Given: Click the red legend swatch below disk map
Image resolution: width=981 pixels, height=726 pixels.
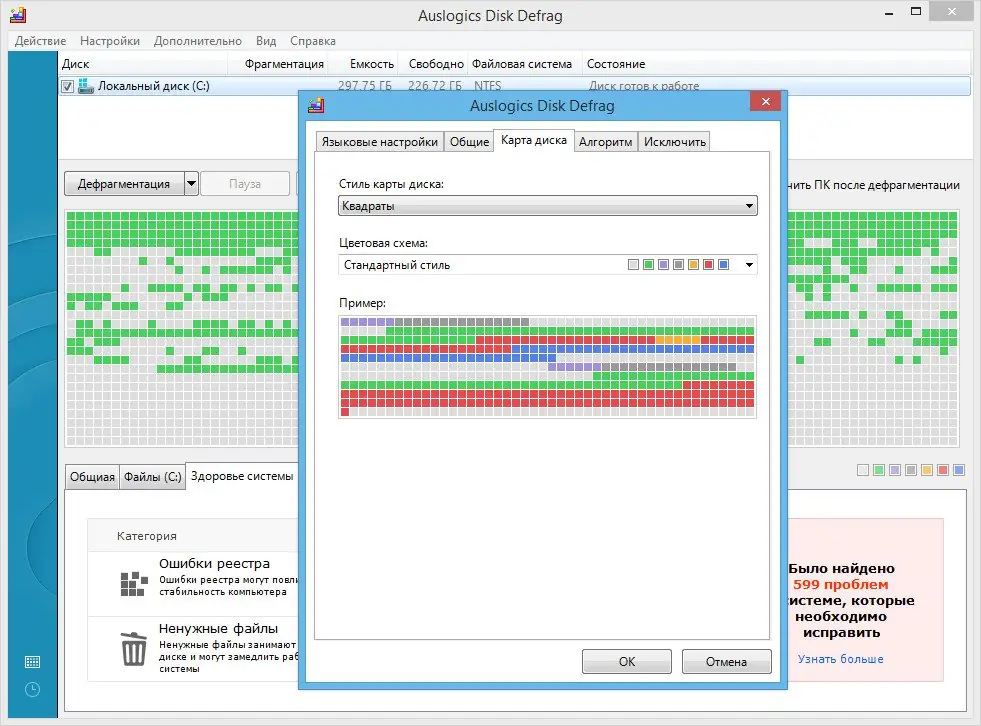Looking at the screenshot, I should (x=943, y=470).
